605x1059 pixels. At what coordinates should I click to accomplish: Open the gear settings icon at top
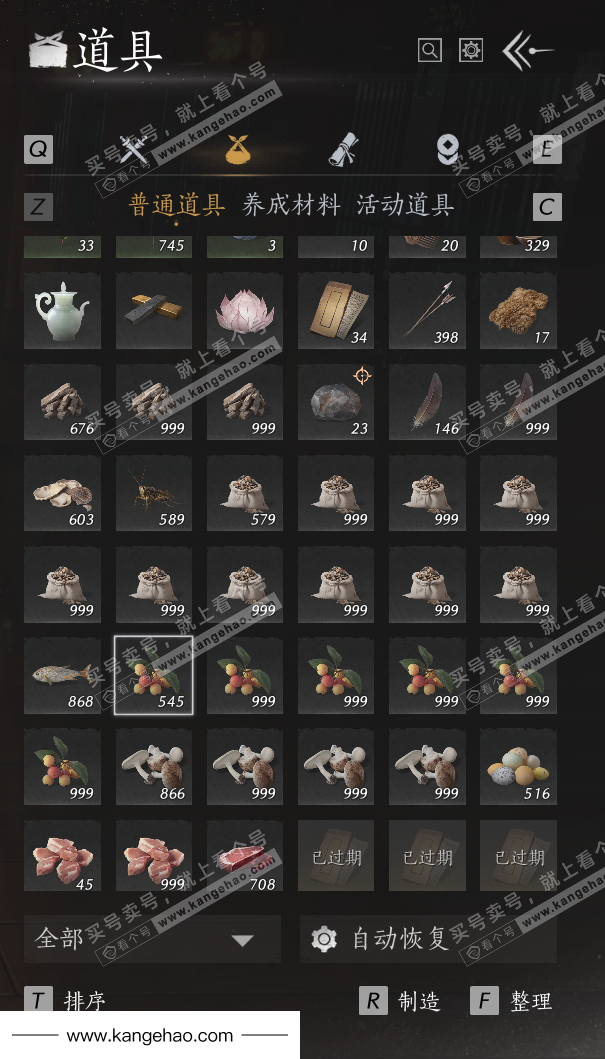tap(471, 50)
